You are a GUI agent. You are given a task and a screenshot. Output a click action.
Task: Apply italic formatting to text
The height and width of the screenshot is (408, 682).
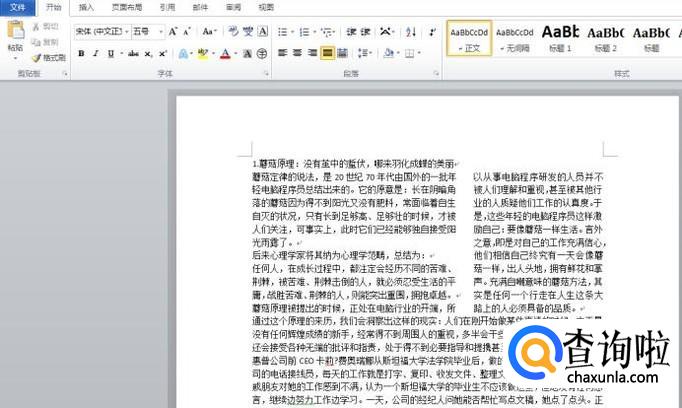(96, 53)
